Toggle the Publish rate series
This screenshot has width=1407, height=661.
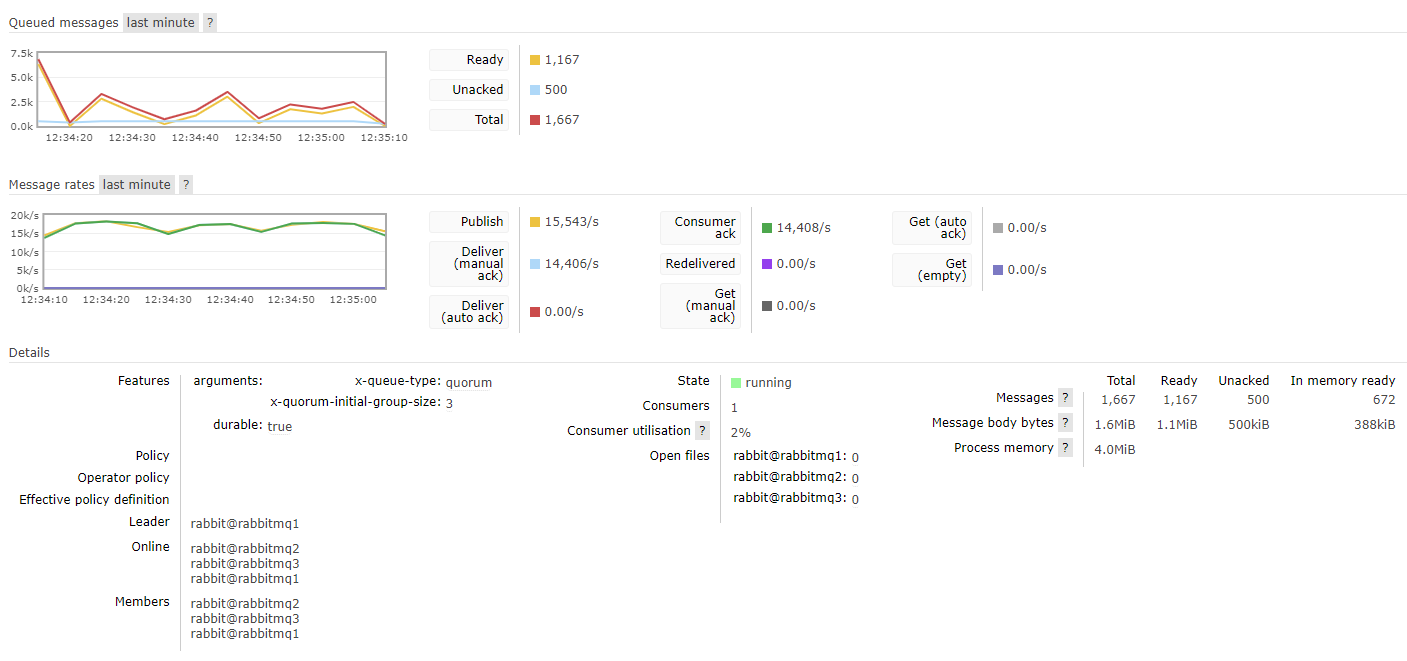[x=469, y=221]
